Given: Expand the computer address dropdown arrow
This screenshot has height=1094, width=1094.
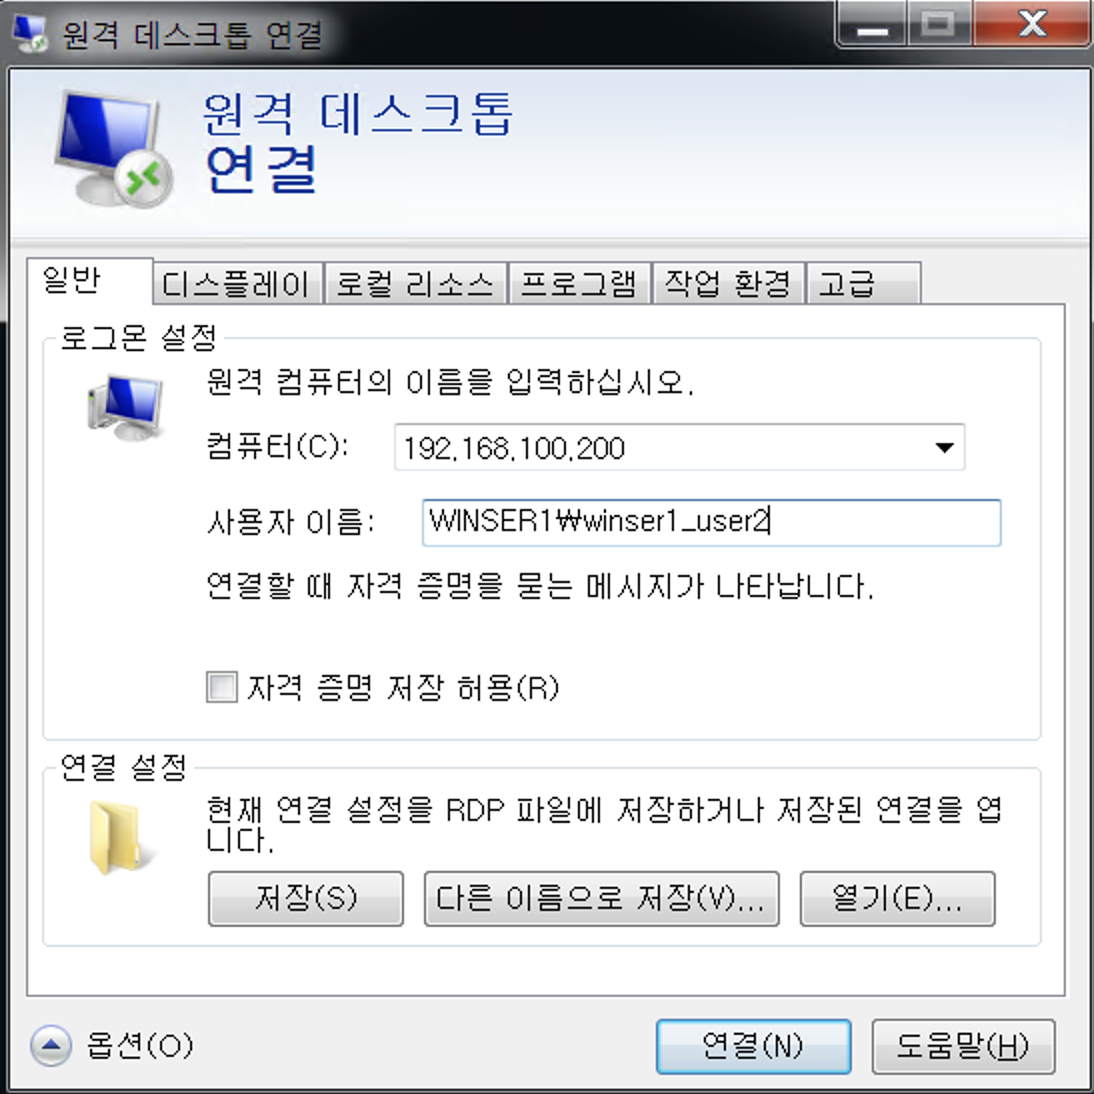Looking at the screenshot, I should coord(944,447).
